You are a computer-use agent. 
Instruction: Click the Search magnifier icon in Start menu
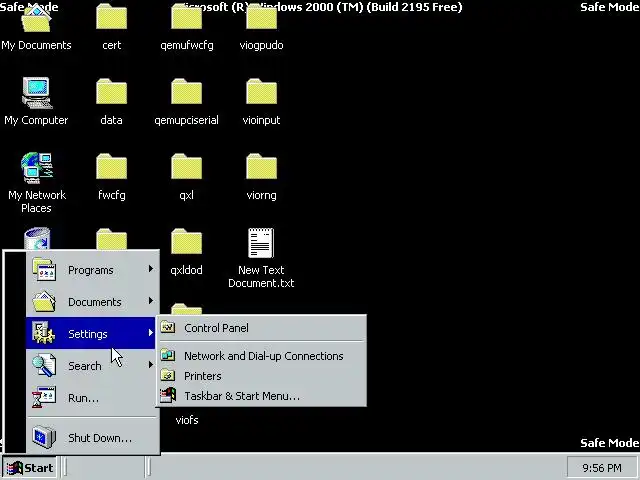[44, 365]
